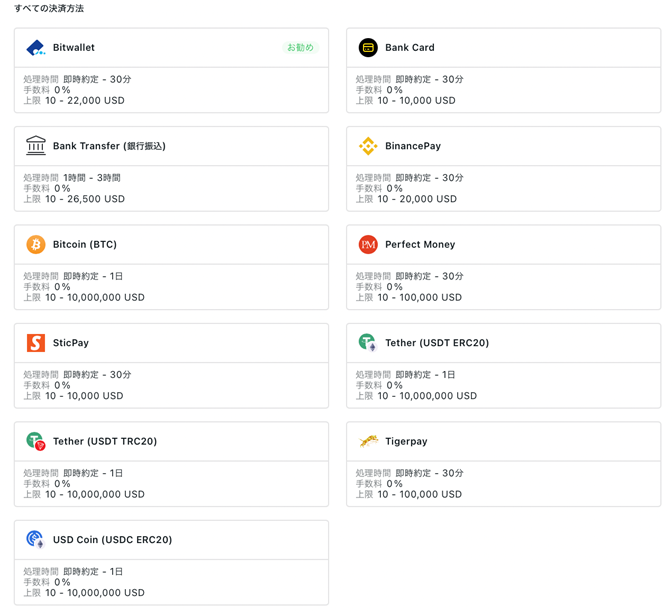Screen dimensions: 672x614
Task: Click the orange SticPay S icon
Action: 36,343
